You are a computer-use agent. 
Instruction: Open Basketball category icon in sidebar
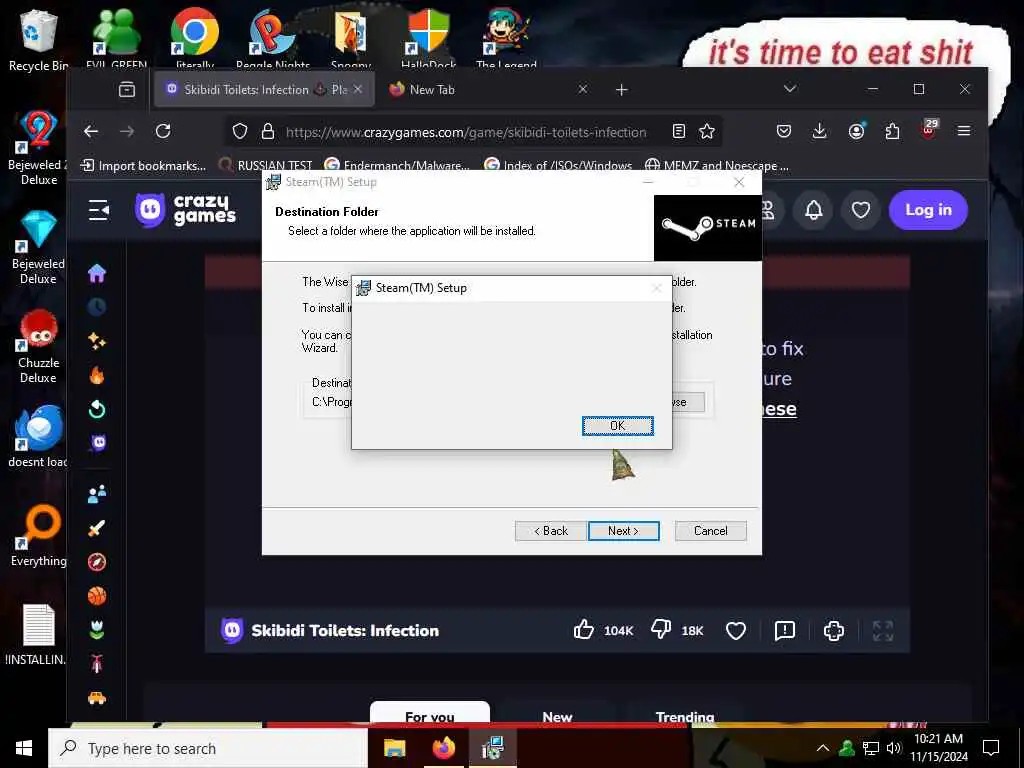97,596
